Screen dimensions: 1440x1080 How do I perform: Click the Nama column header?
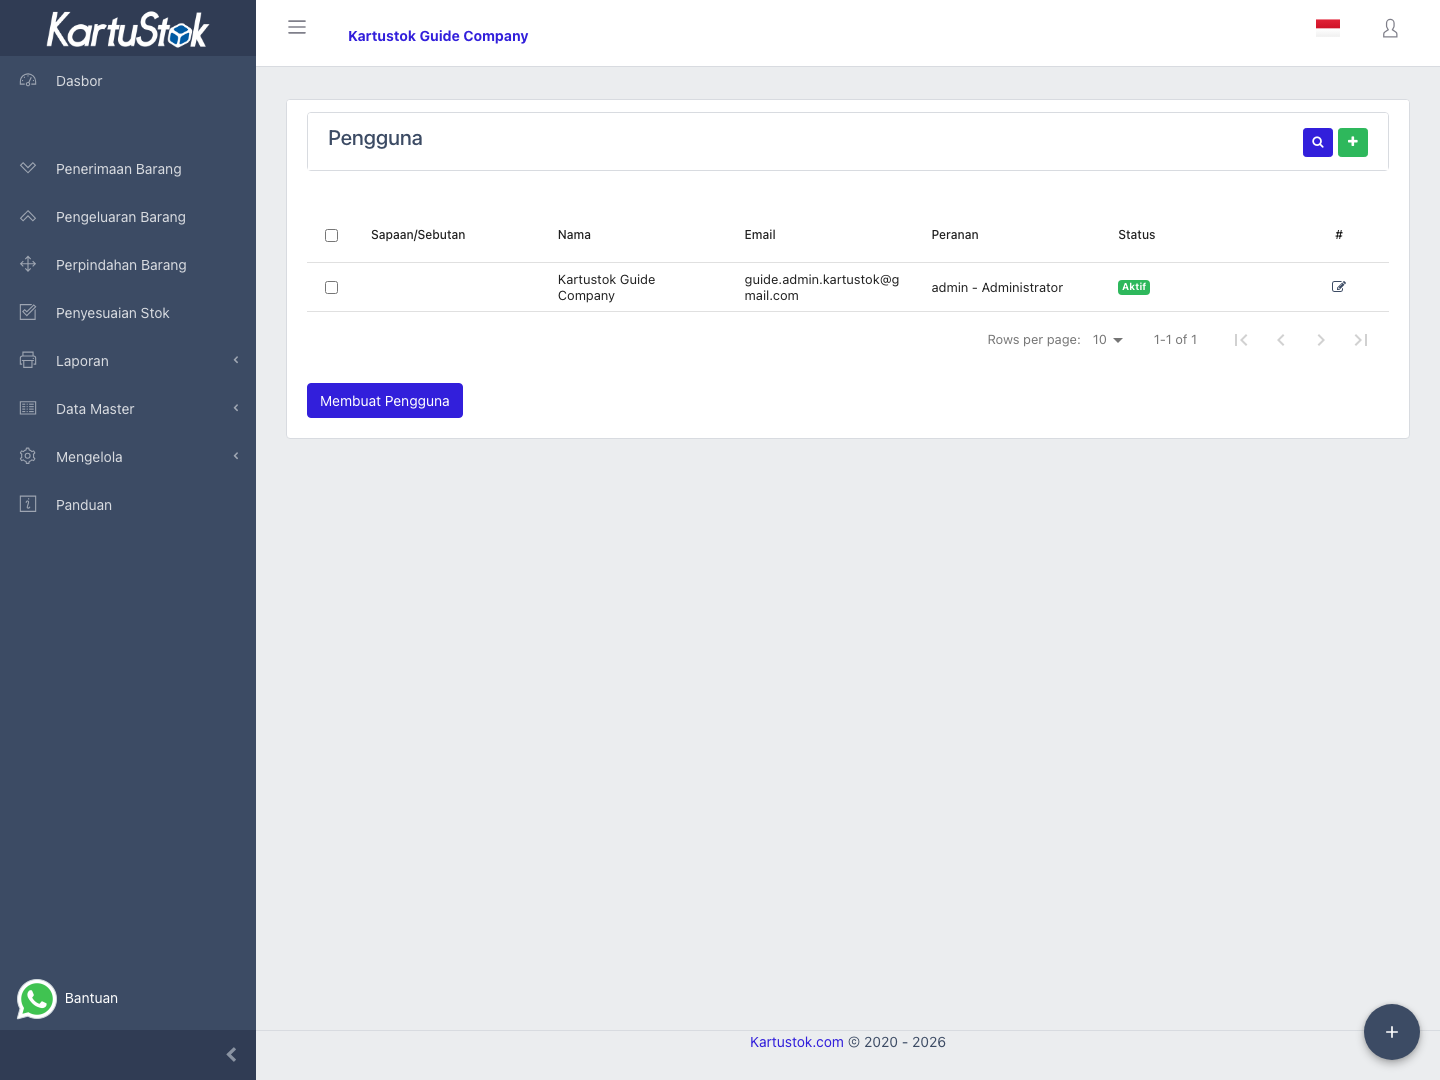tap(574, 235)
